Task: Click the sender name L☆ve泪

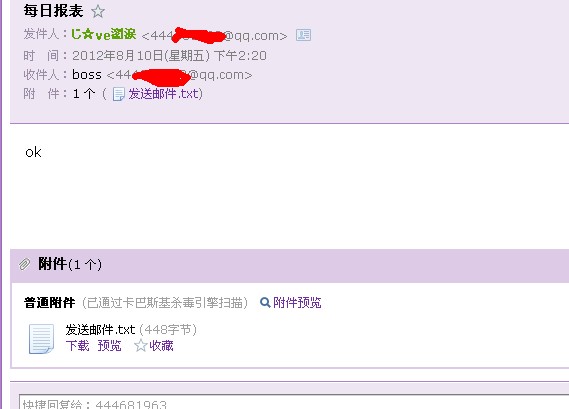Action: pos(103,34)
